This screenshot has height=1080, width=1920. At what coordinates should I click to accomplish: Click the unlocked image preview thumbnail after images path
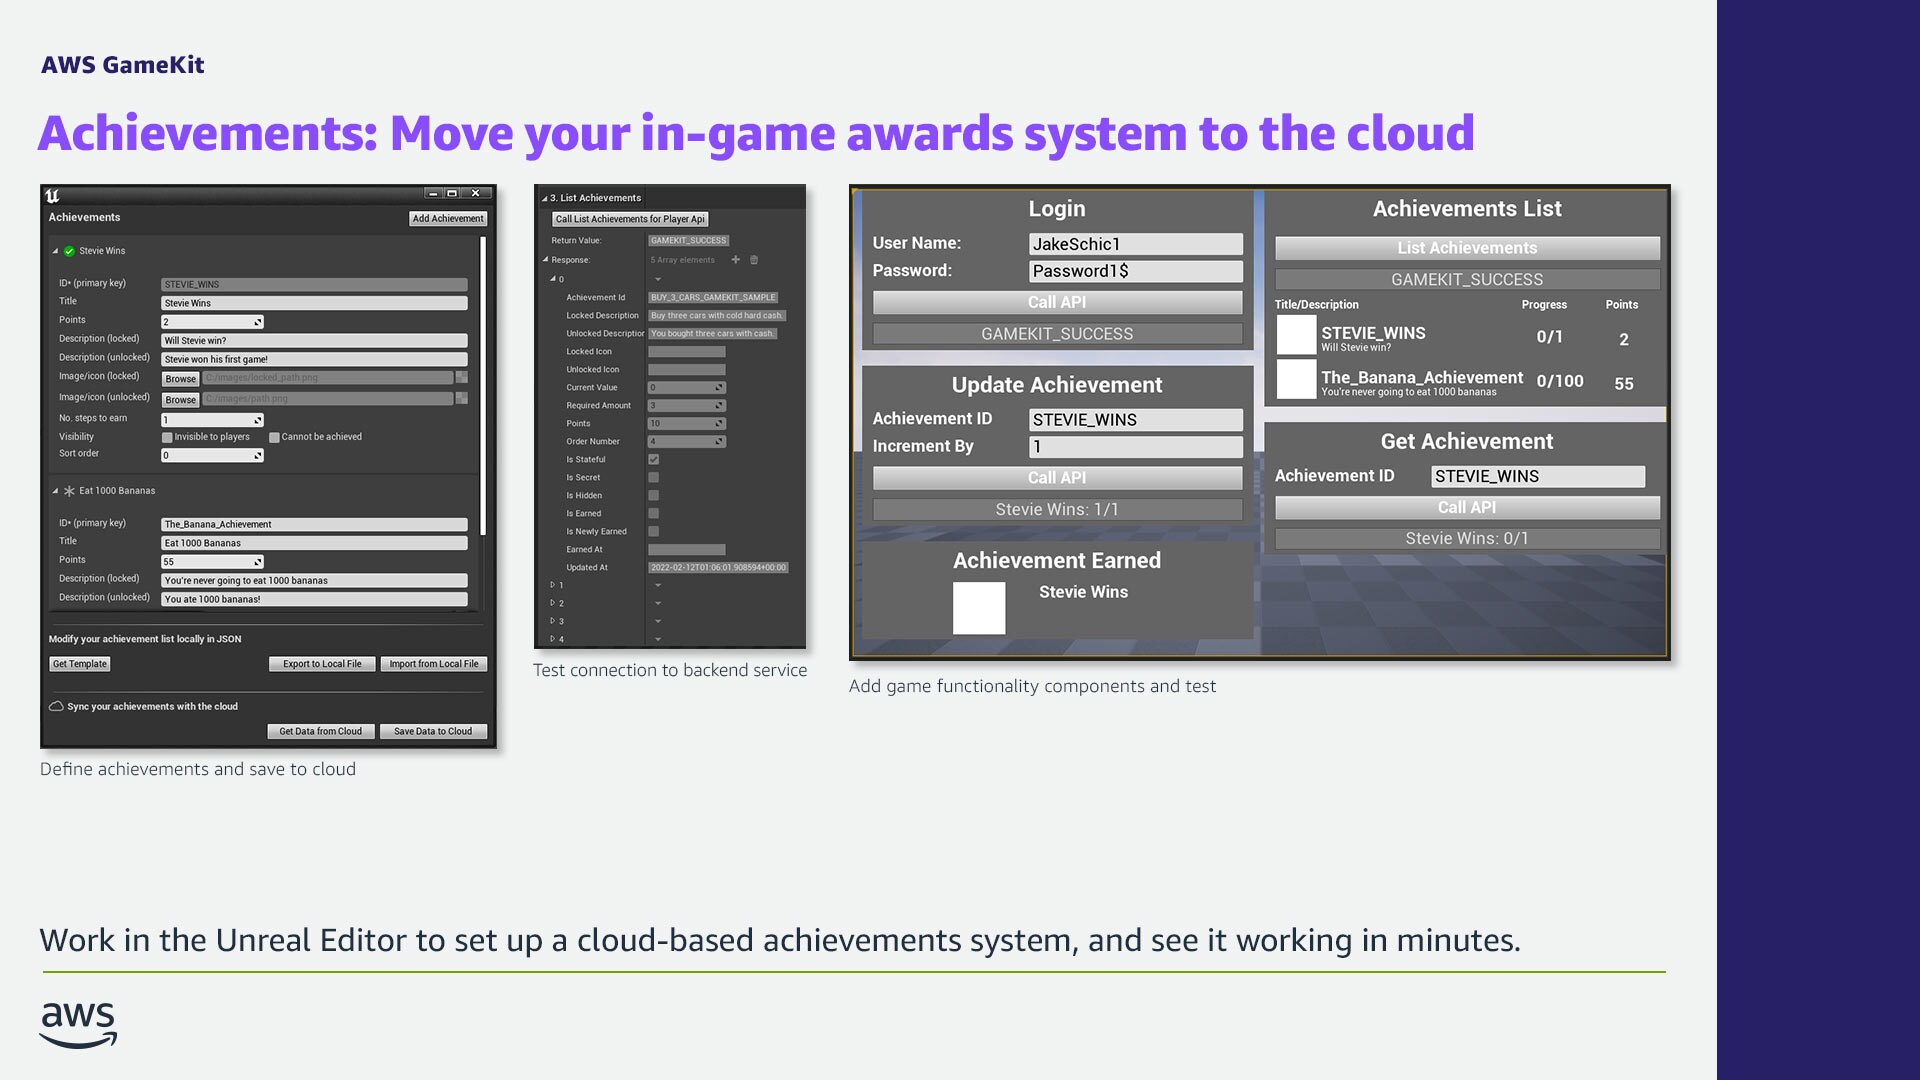462,398
